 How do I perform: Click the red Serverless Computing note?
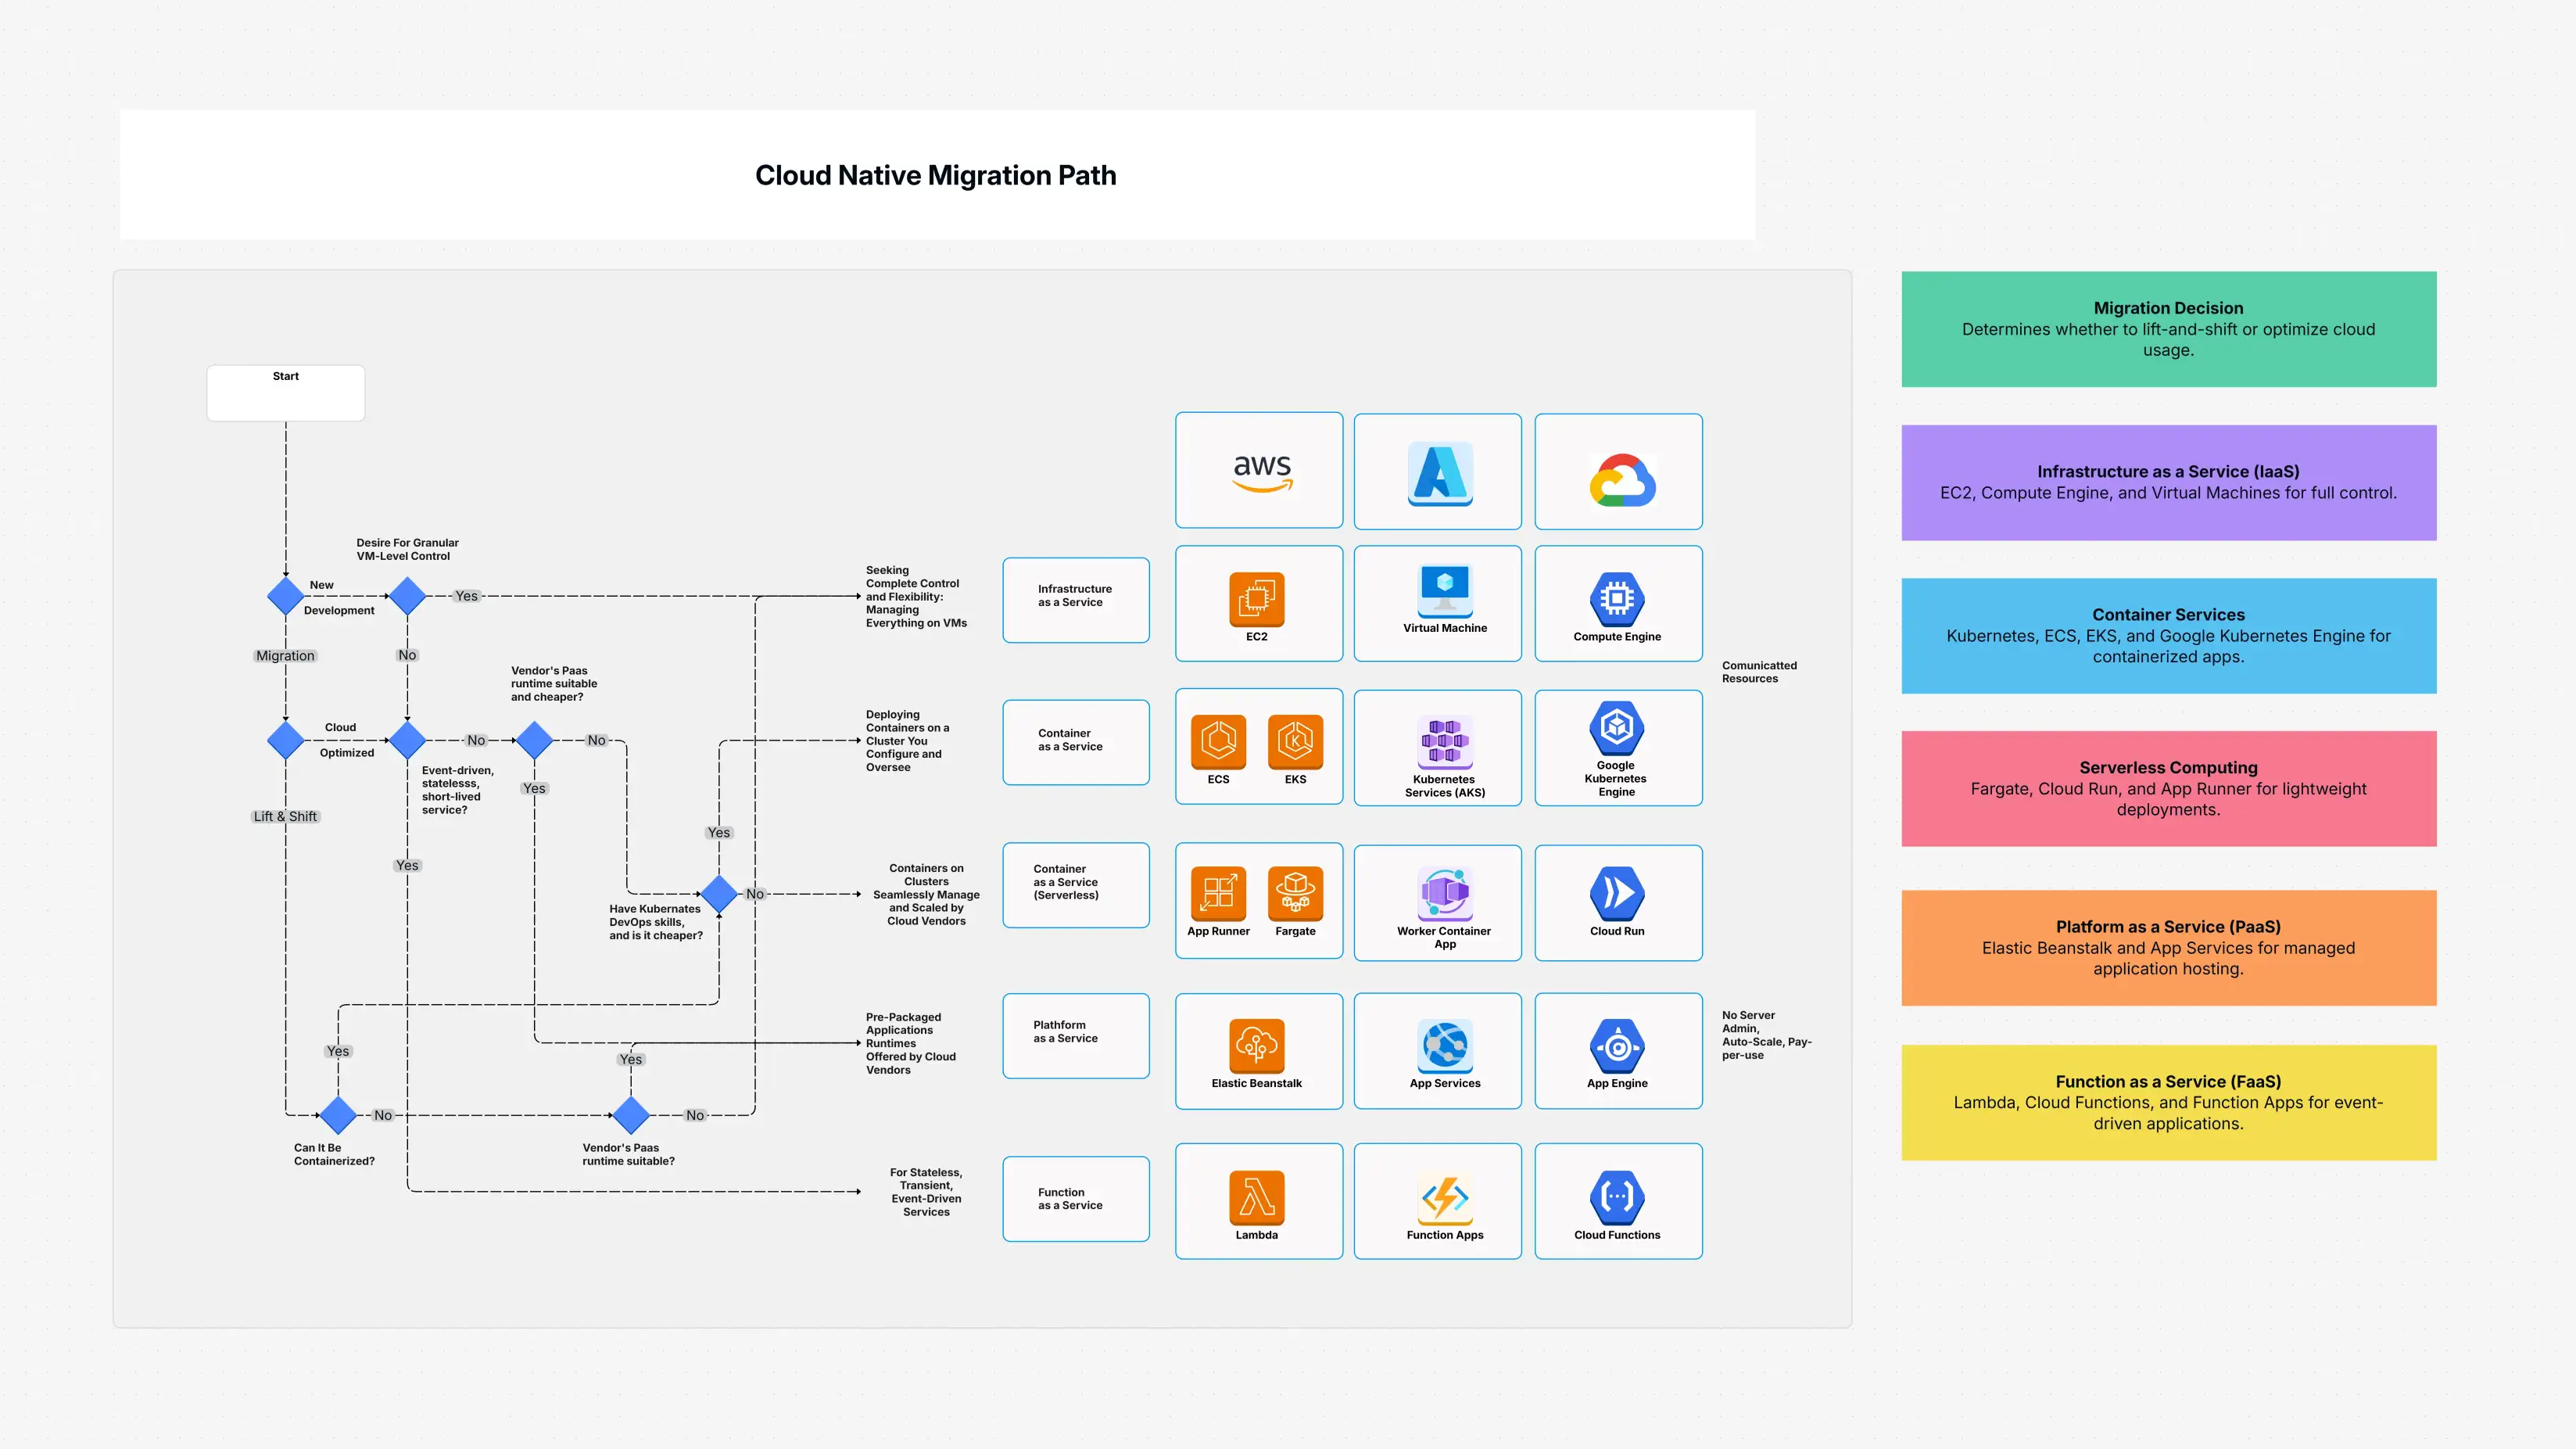pyautogui.click(x=2168, y=789)
